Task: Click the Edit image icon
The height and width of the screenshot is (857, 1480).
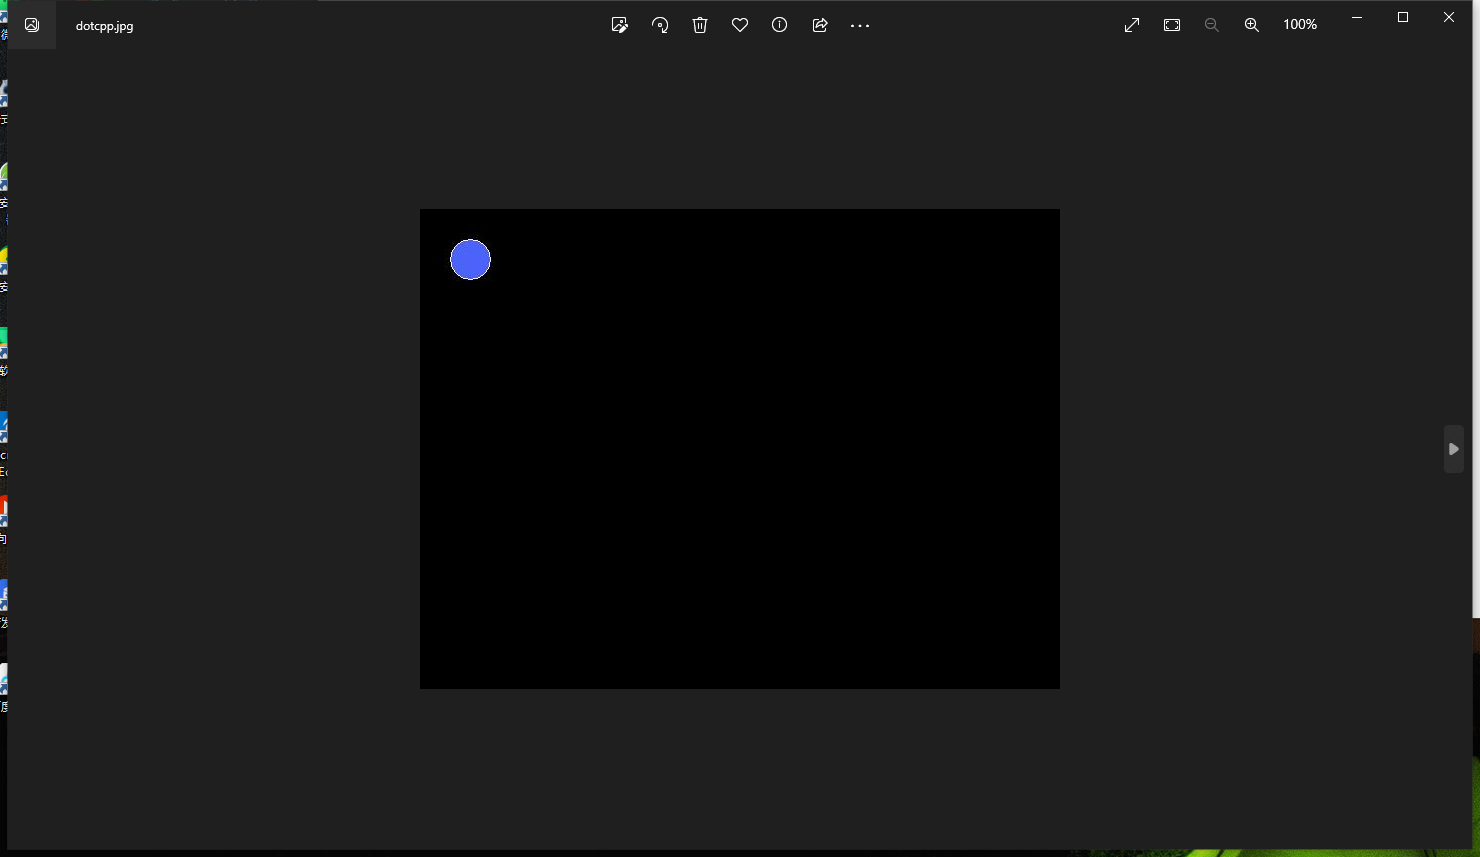Action: 619,25
